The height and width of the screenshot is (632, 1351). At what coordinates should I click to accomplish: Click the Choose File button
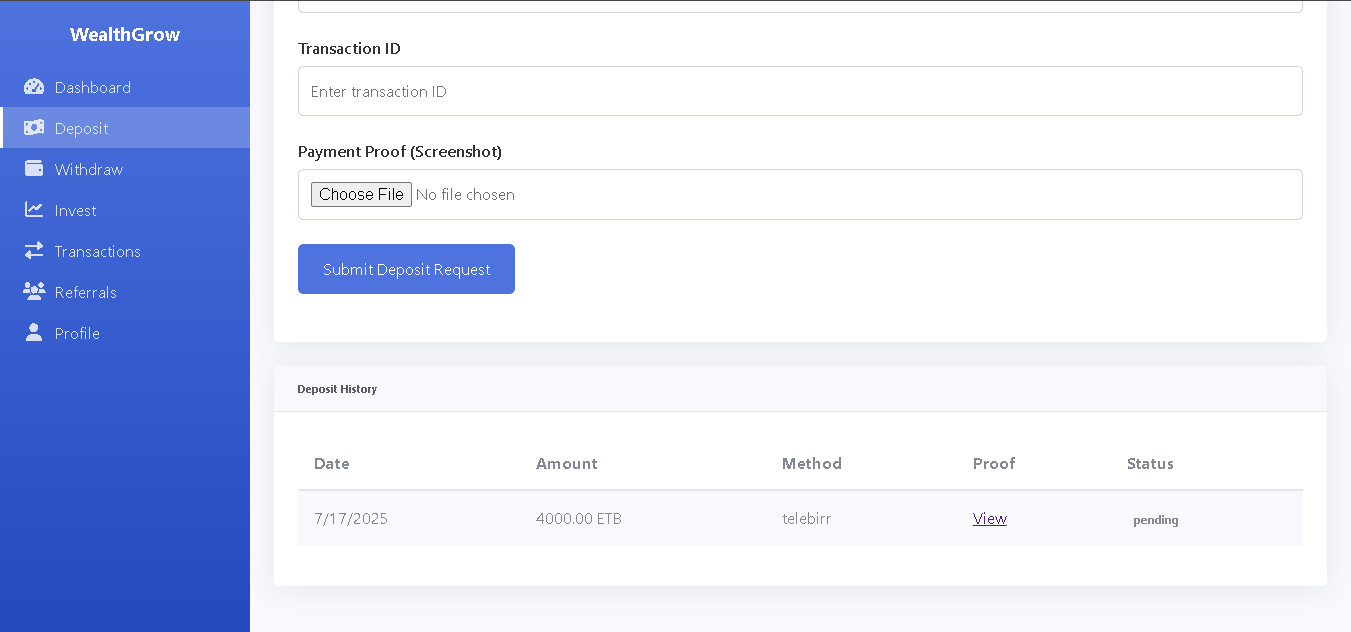pyautogui.click(x=361, y=194)
